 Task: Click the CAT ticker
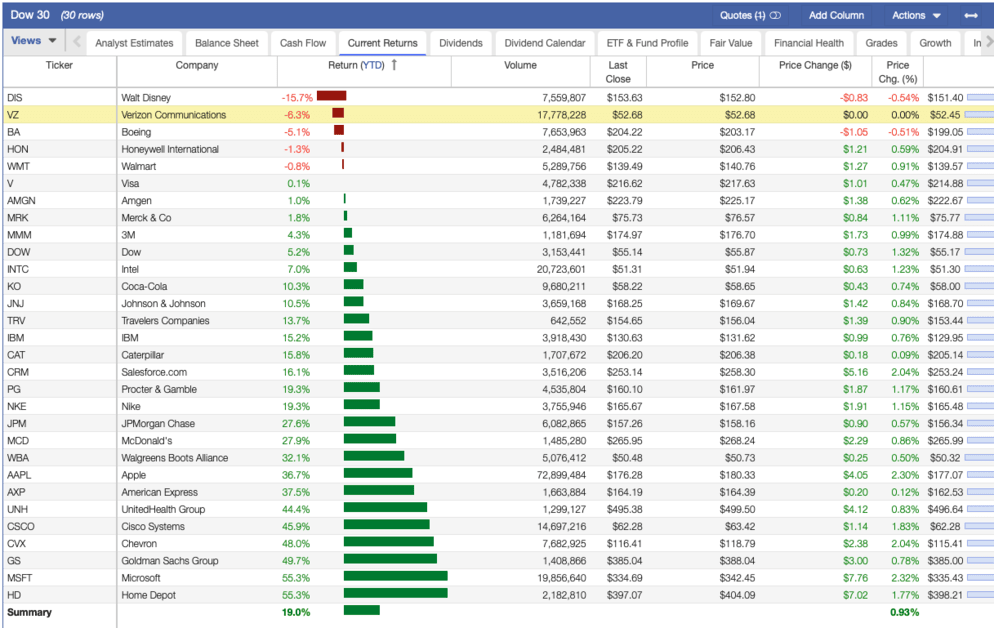16,355
